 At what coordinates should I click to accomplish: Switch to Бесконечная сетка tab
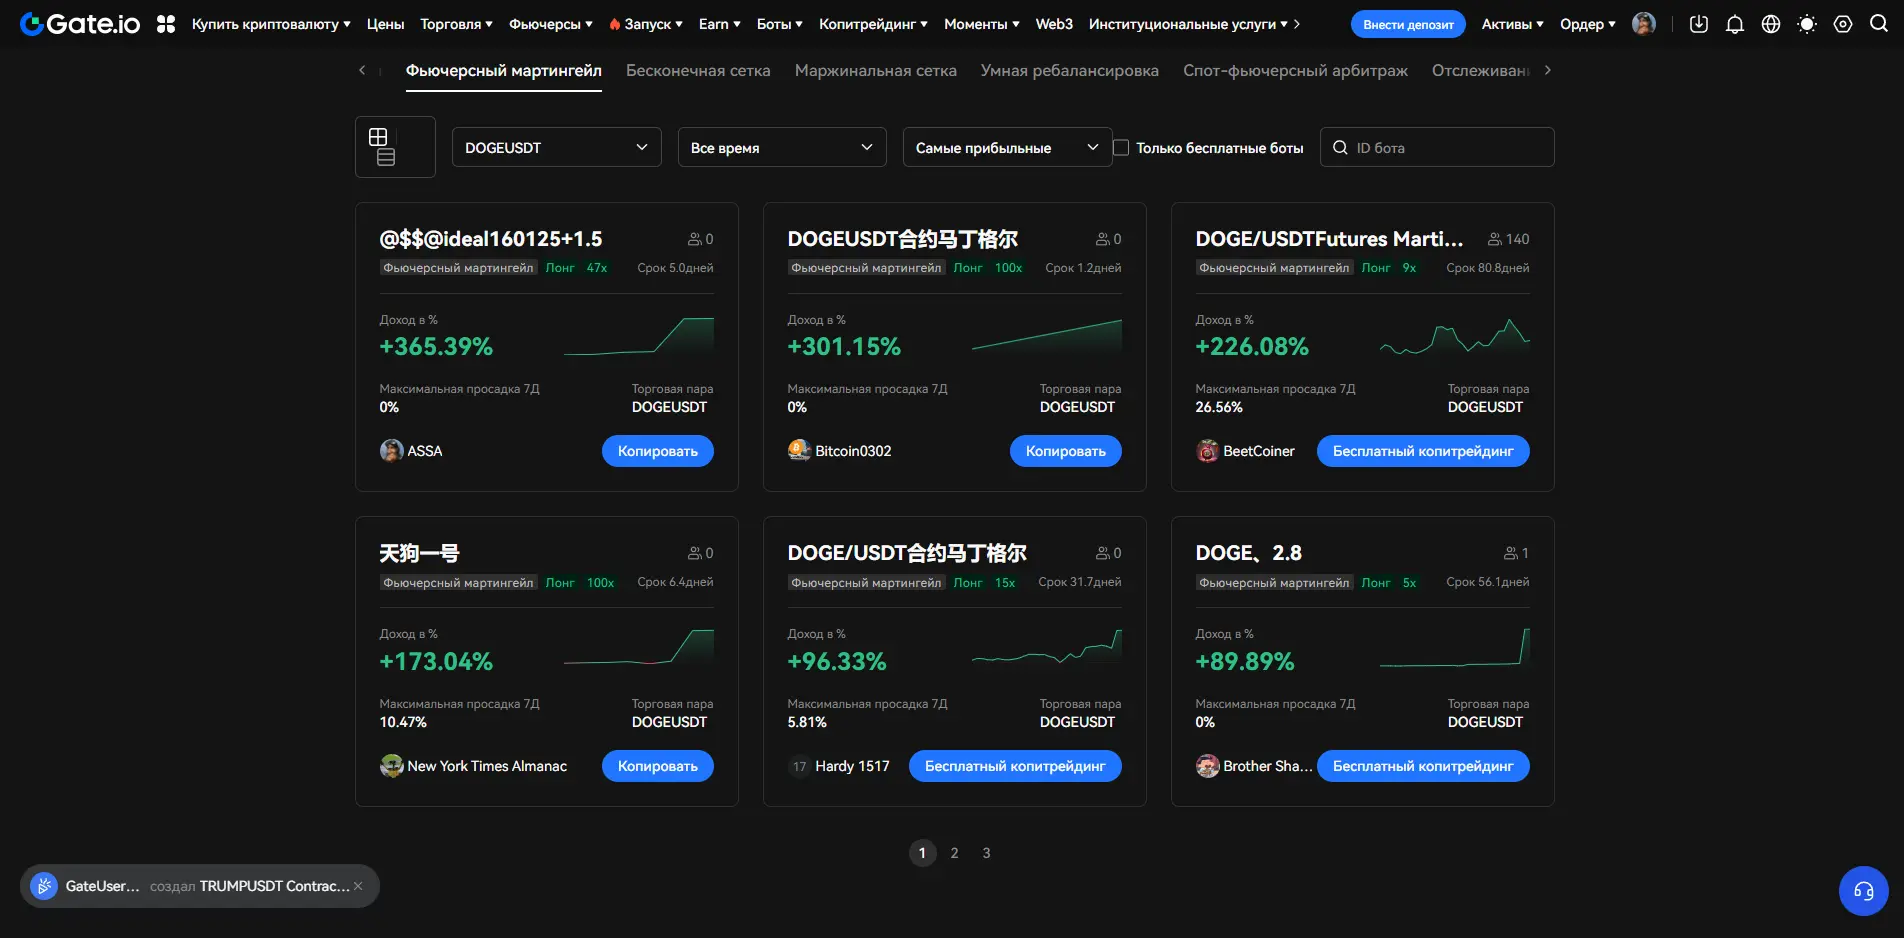(698, 70)
